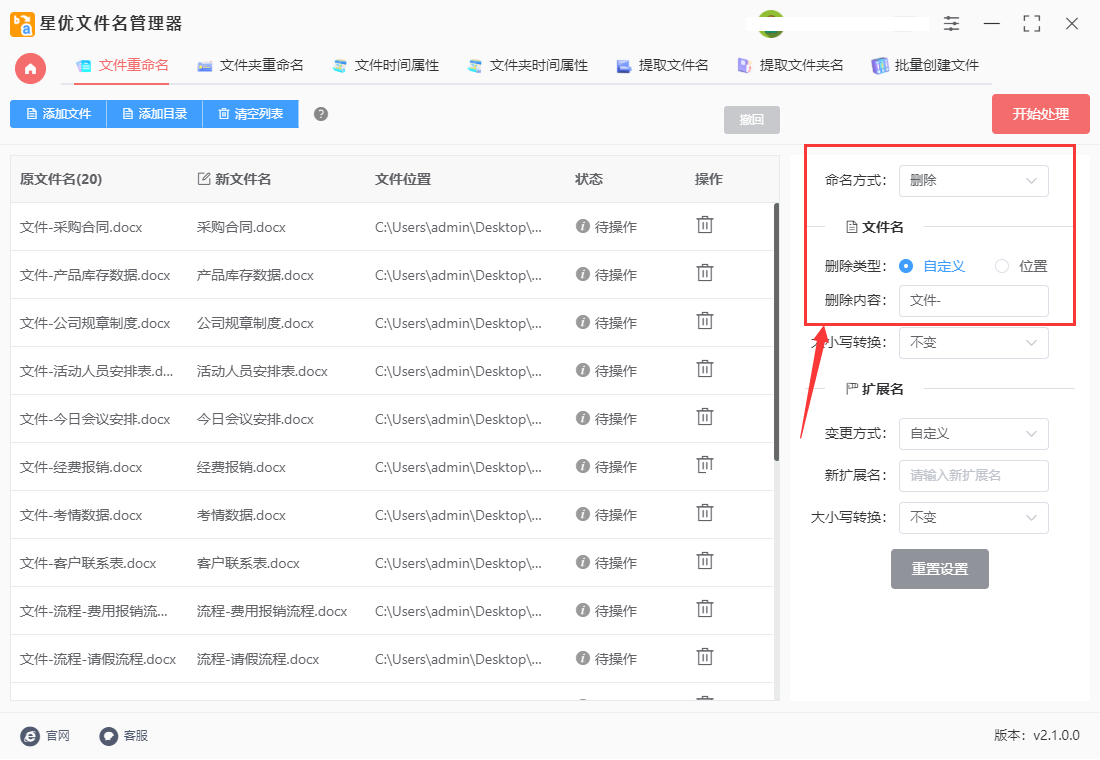Image resolution: width=1100 pixels, height=760 pixels.
Task: Click the 文件位置 column header
Action: (x=403, y=180)
